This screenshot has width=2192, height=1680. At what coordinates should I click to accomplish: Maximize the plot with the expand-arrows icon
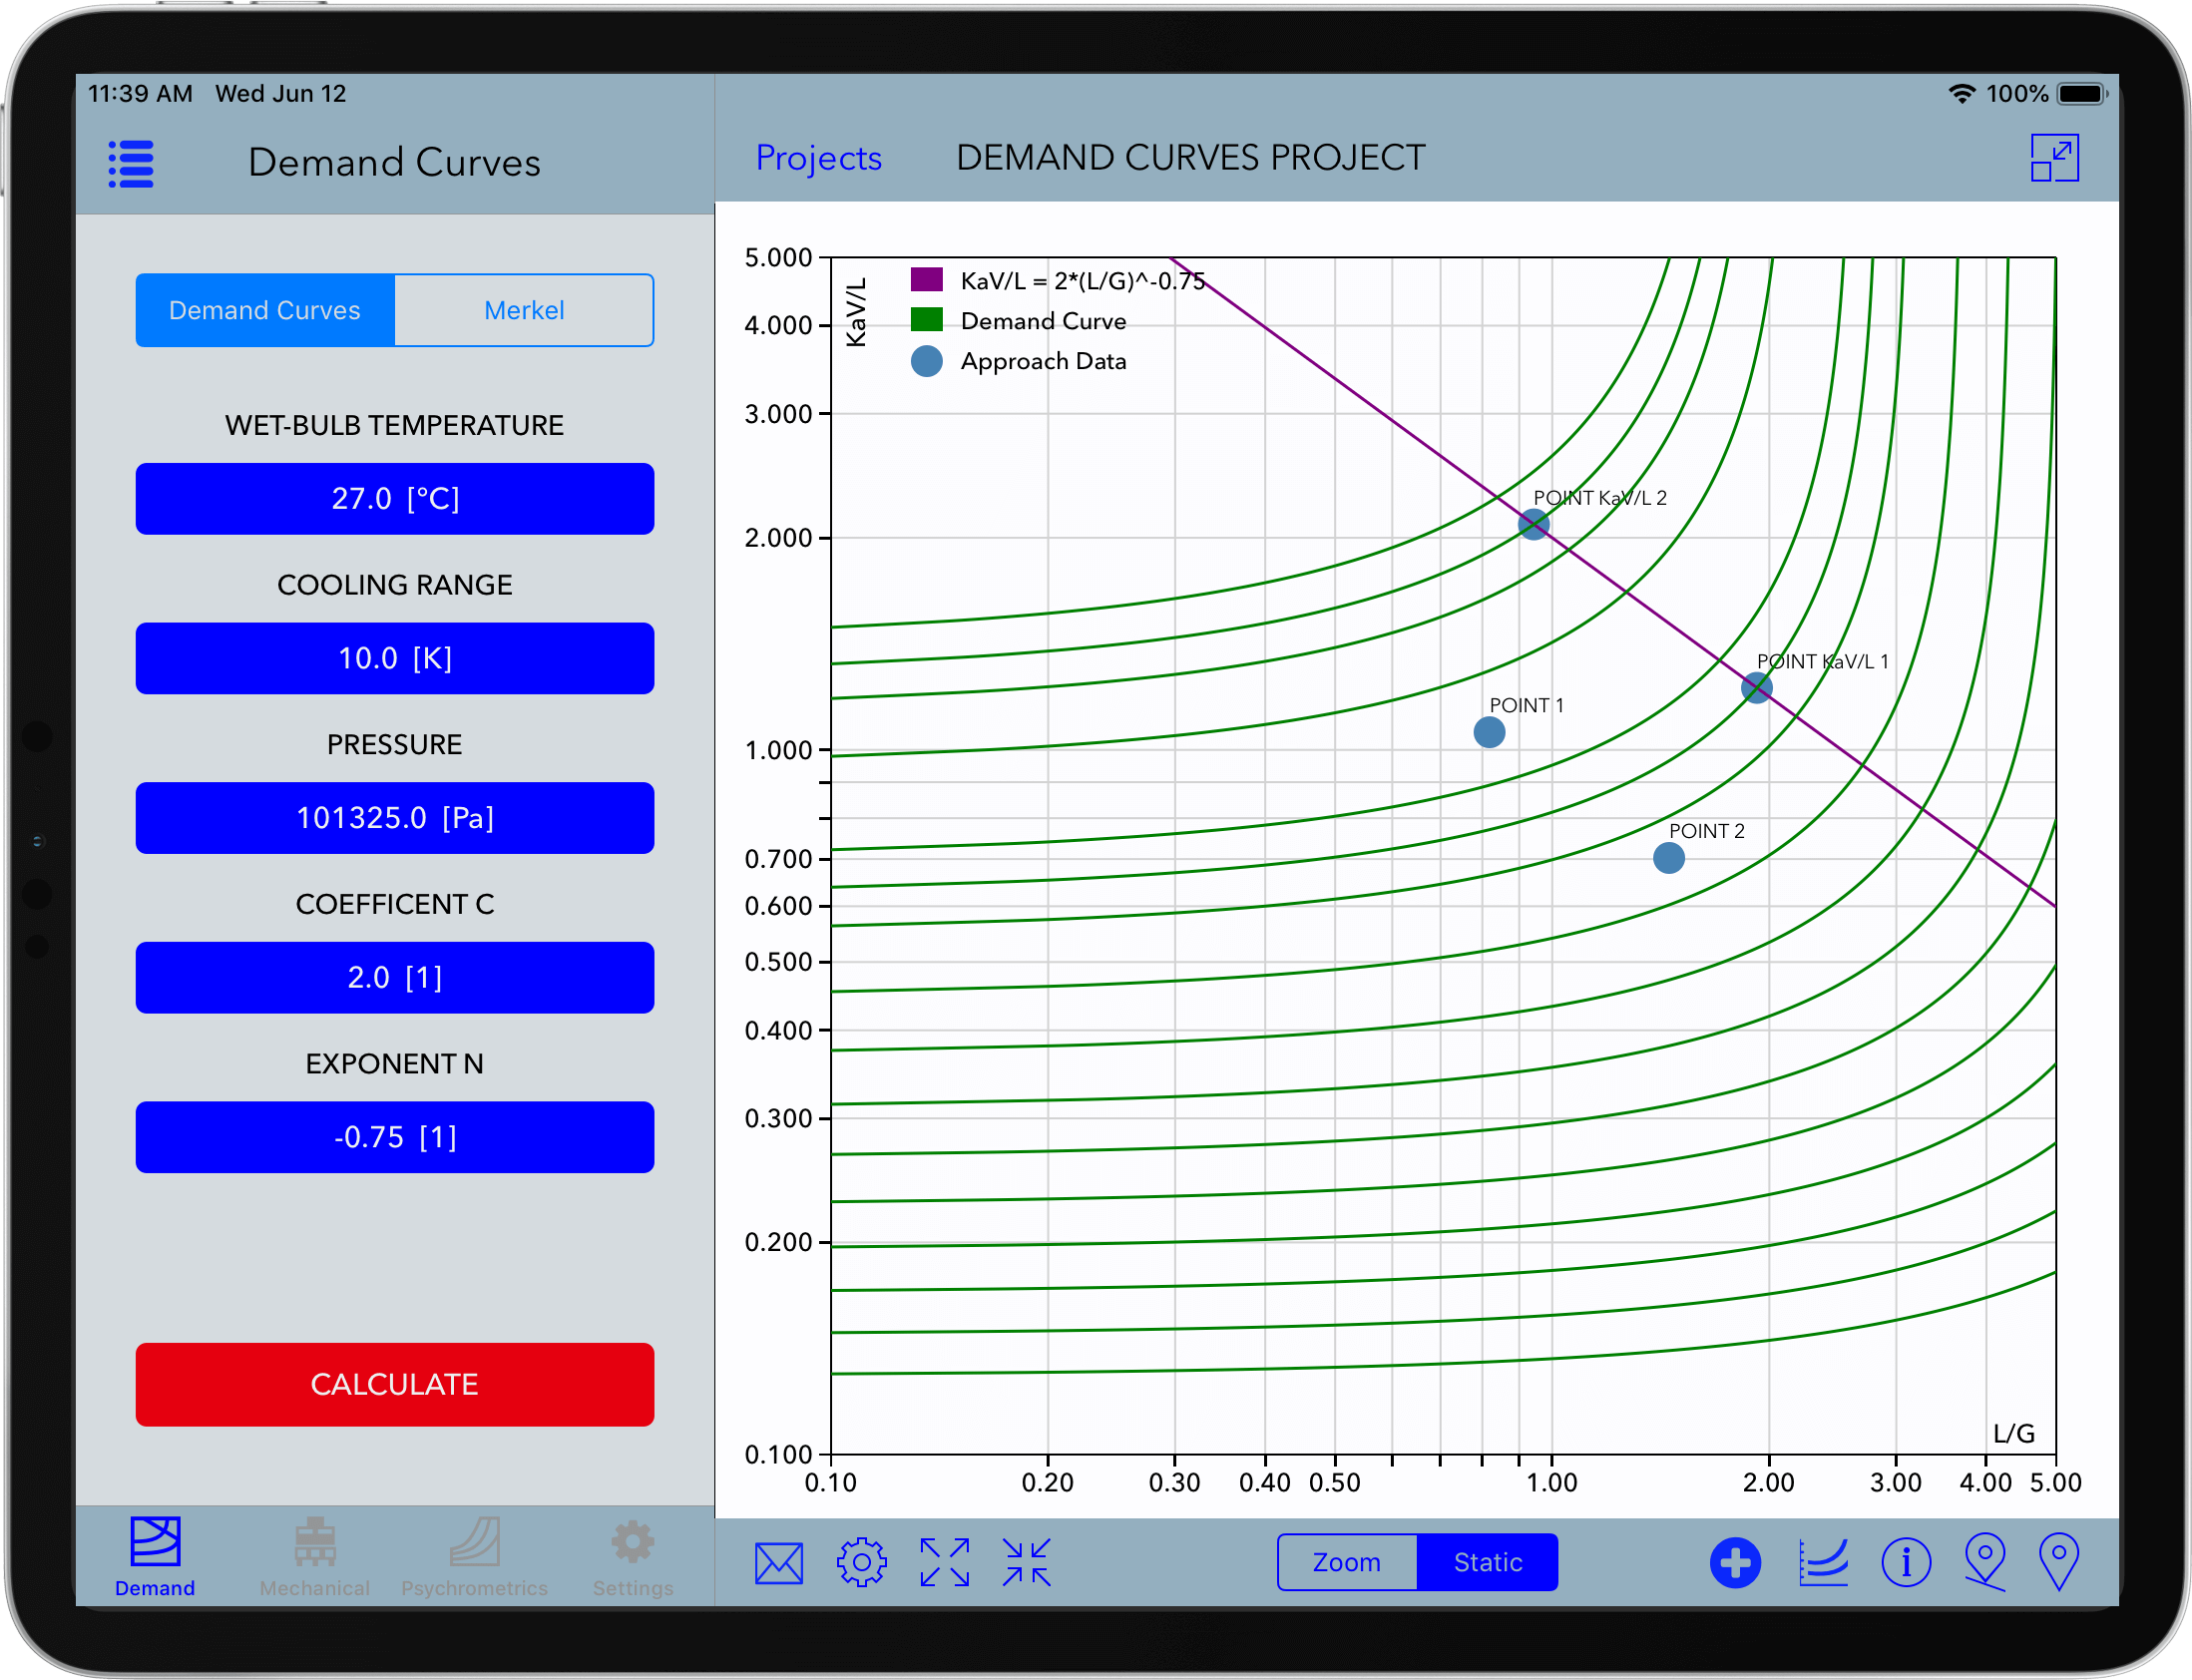pos(943,1562)
